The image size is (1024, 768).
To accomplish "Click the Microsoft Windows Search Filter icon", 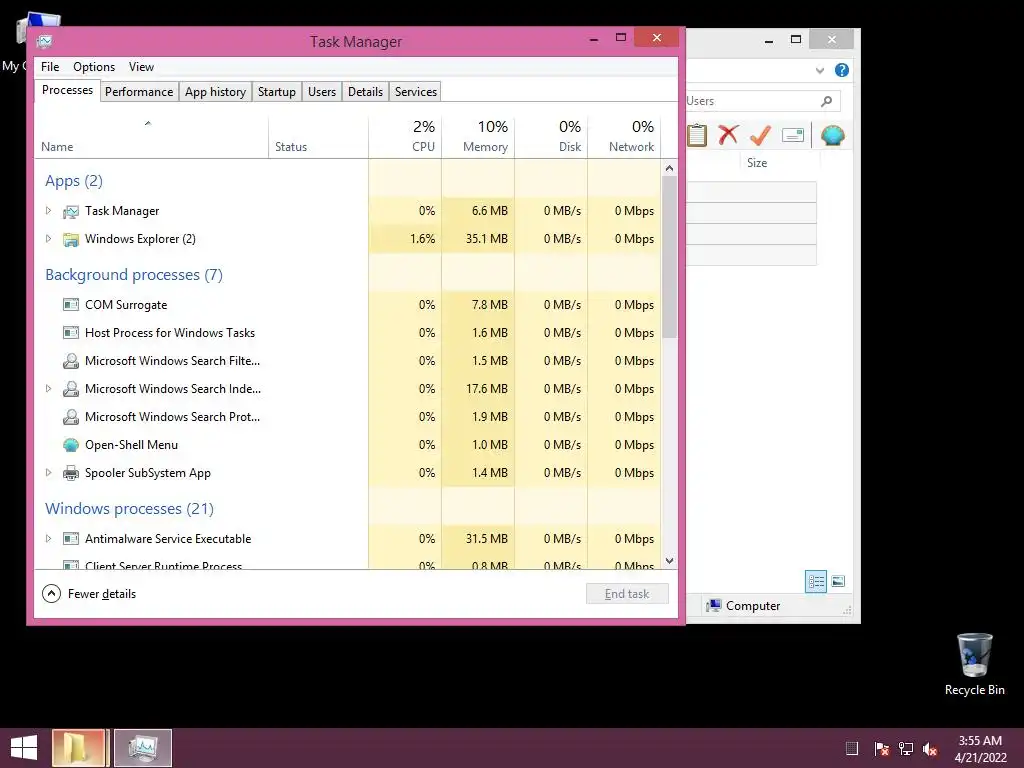I will (x=71, y=361).
